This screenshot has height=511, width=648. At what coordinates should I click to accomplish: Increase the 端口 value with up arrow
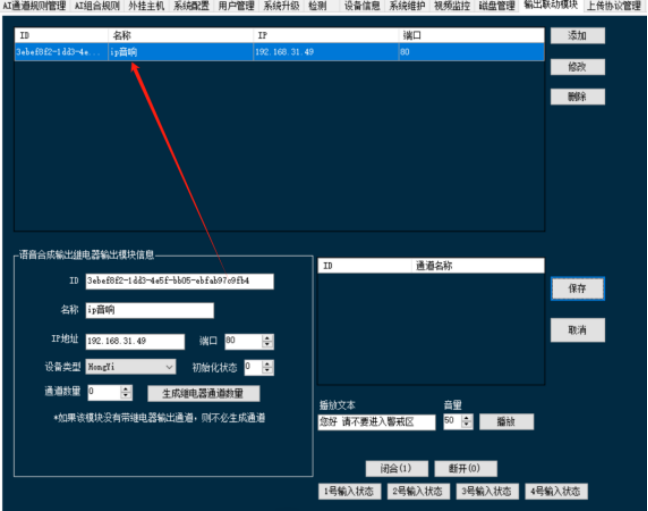click(x=267, y=338)
